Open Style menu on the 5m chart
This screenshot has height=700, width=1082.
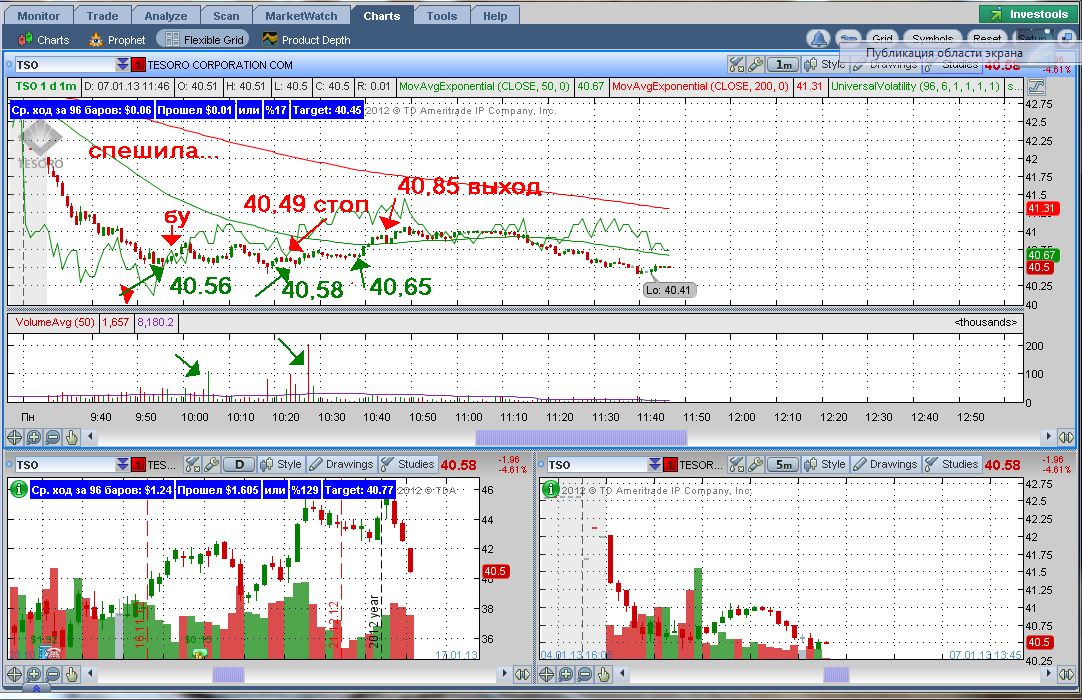(825, 465)
